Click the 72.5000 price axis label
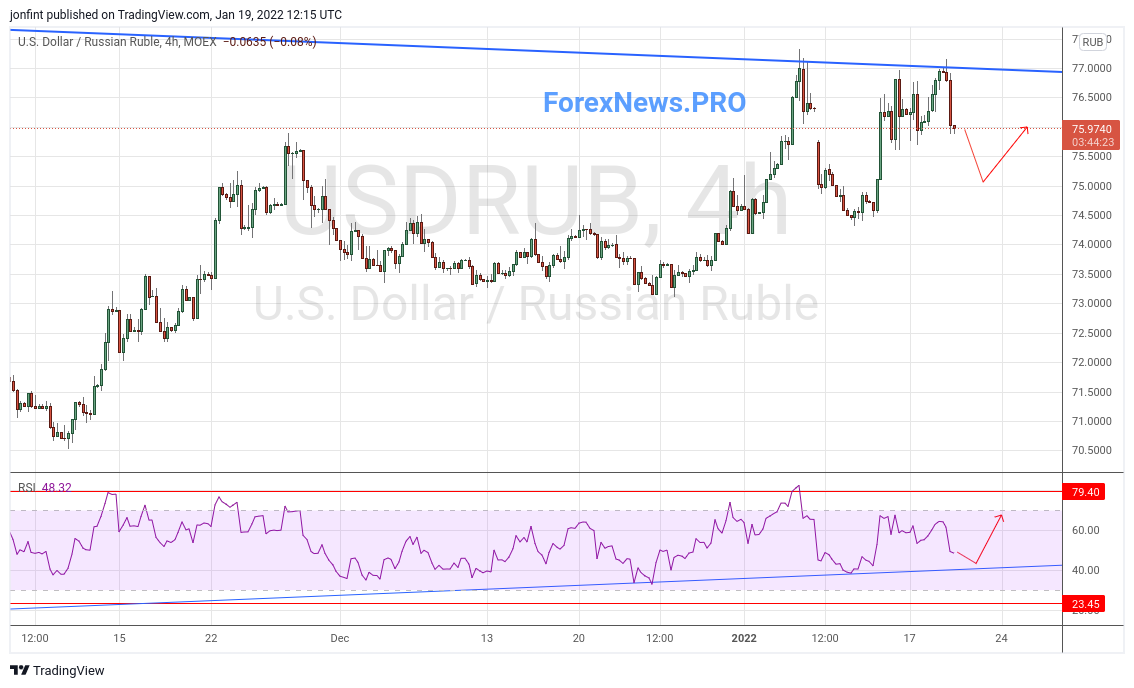This screenshot has height=688, width=1134. pyautogui.click(x=1091, y=333)
